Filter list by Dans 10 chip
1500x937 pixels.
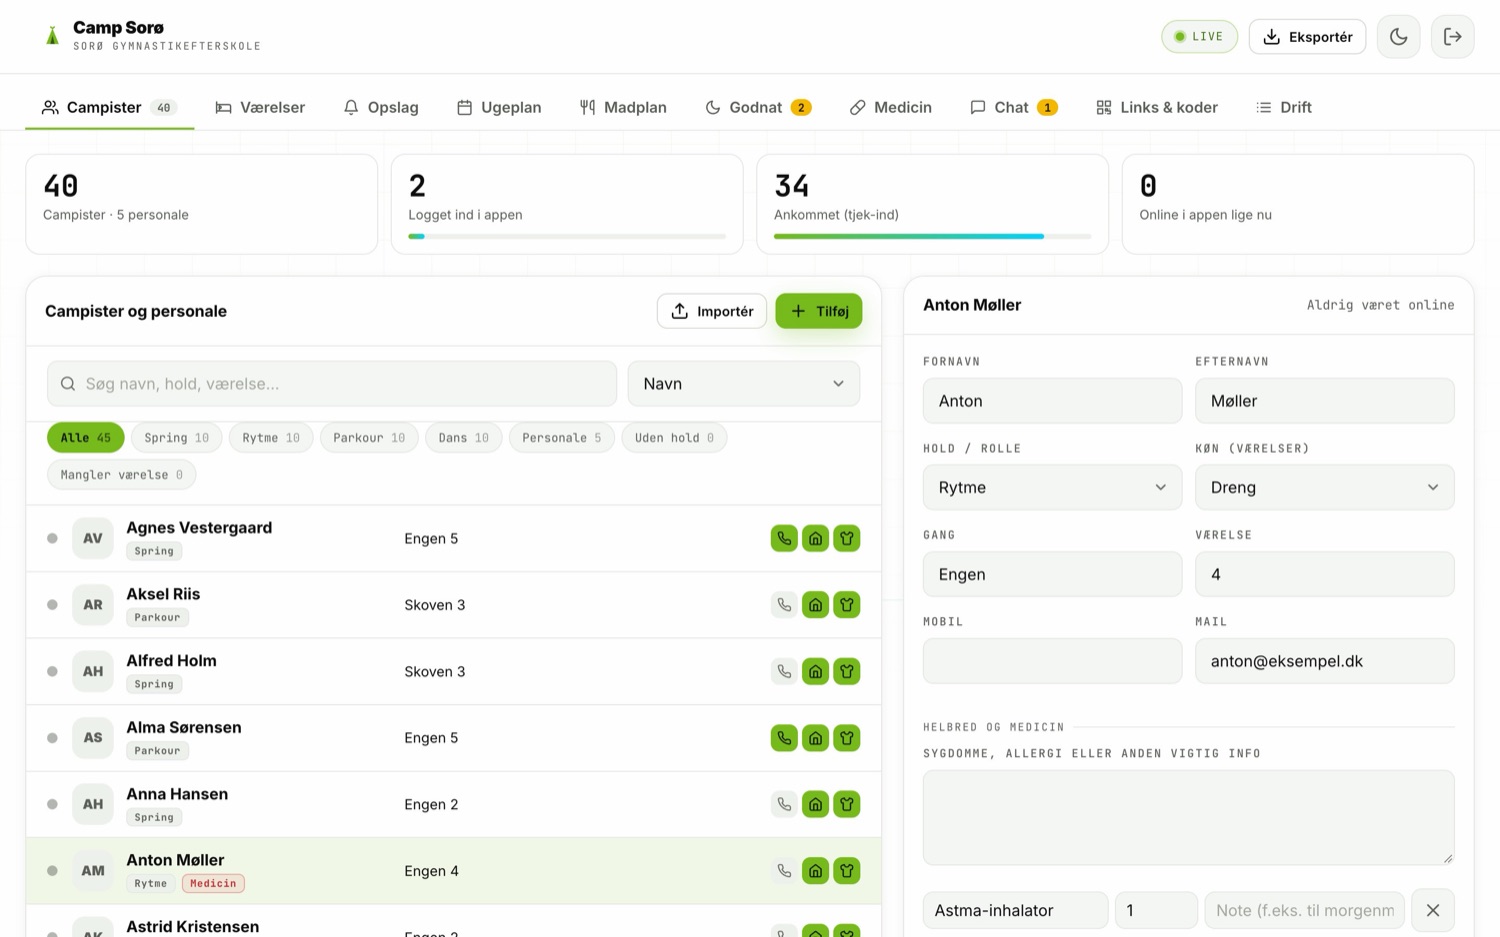463,438
